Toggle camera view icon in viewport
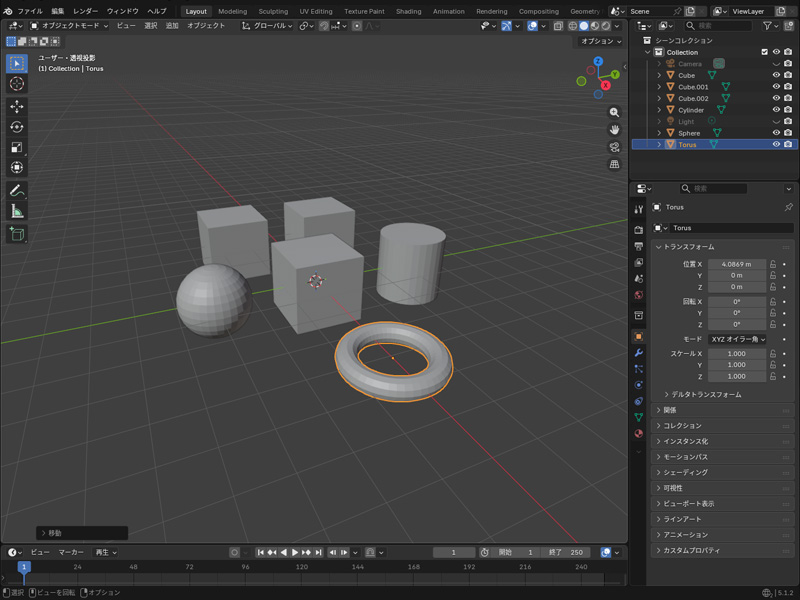This screenshot has width=800, height=600. coord(614,147)
